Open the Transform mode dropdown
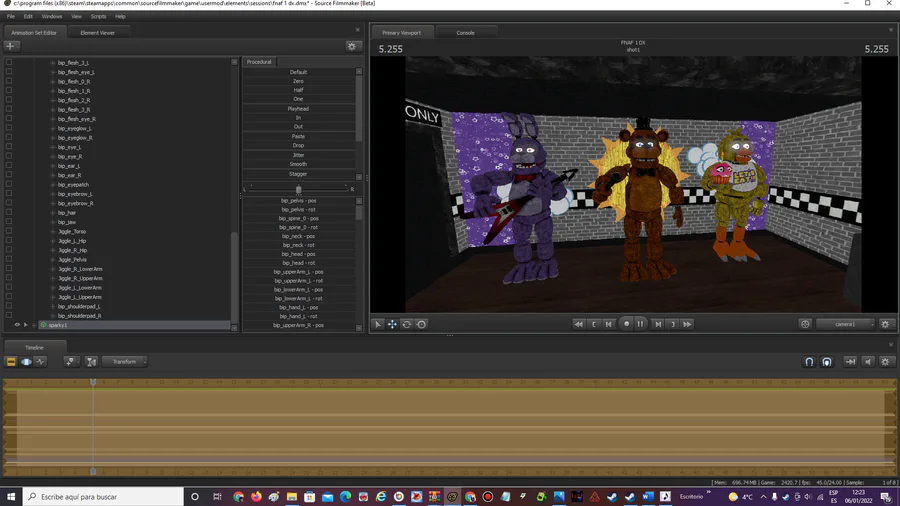The image size is (900, 506). (125, 361)
